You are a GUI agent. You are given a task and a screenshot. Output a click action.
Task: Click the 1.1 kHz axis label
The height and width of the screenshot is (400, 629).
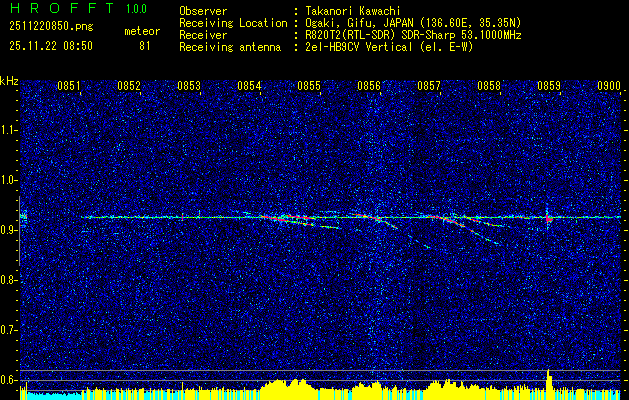pos(8,130)
